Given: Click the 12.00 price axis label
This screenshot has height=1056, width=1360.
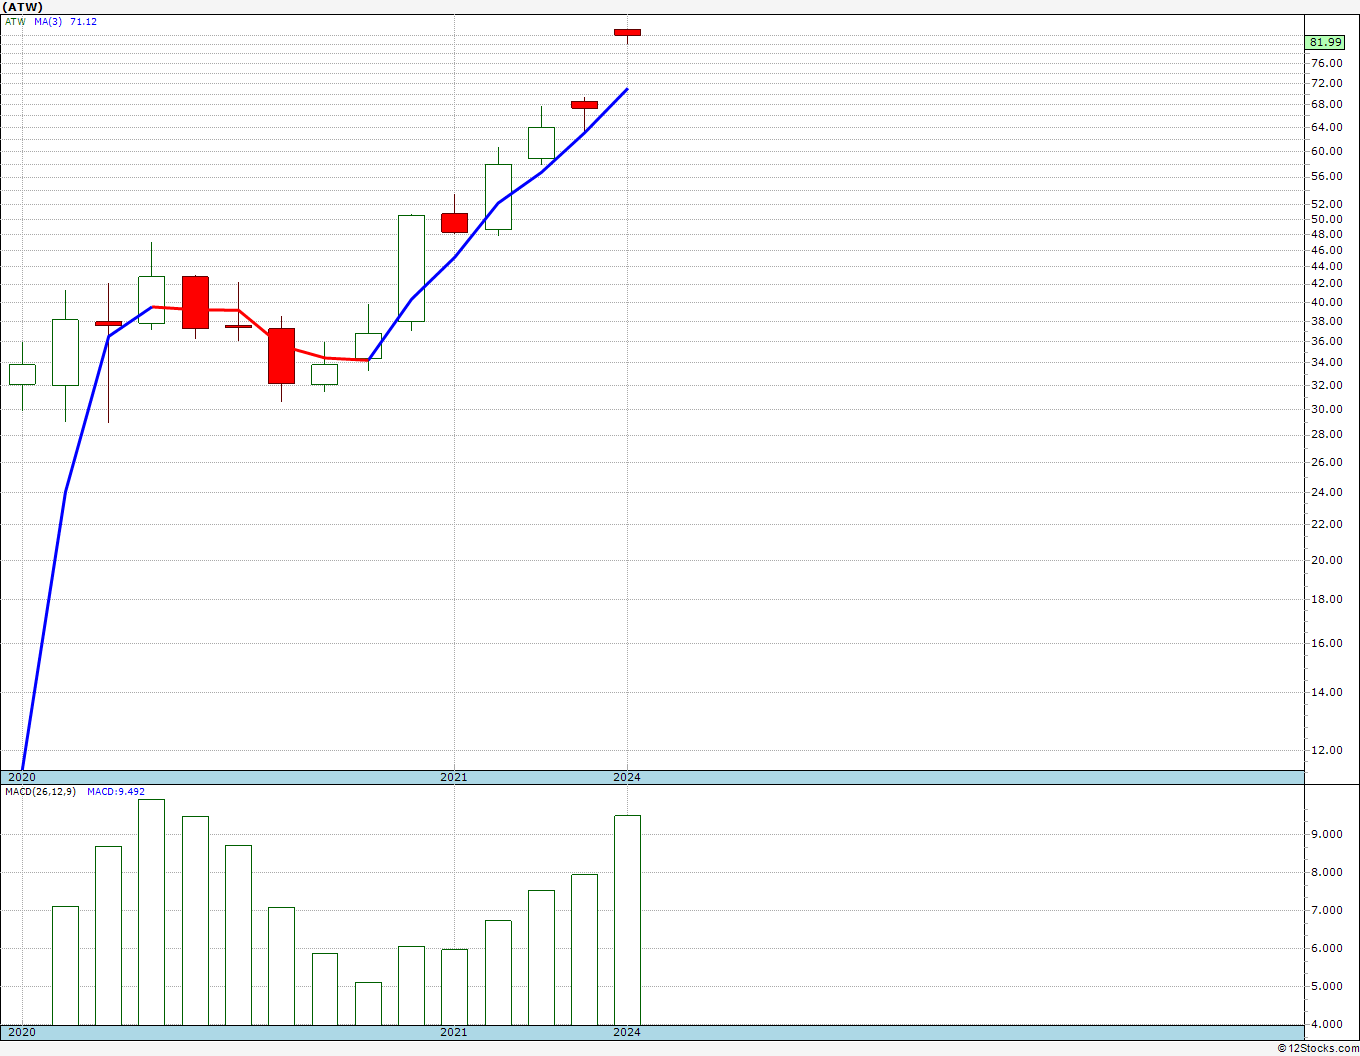Looking at the screenshot, I should [x=1327, y=750].
